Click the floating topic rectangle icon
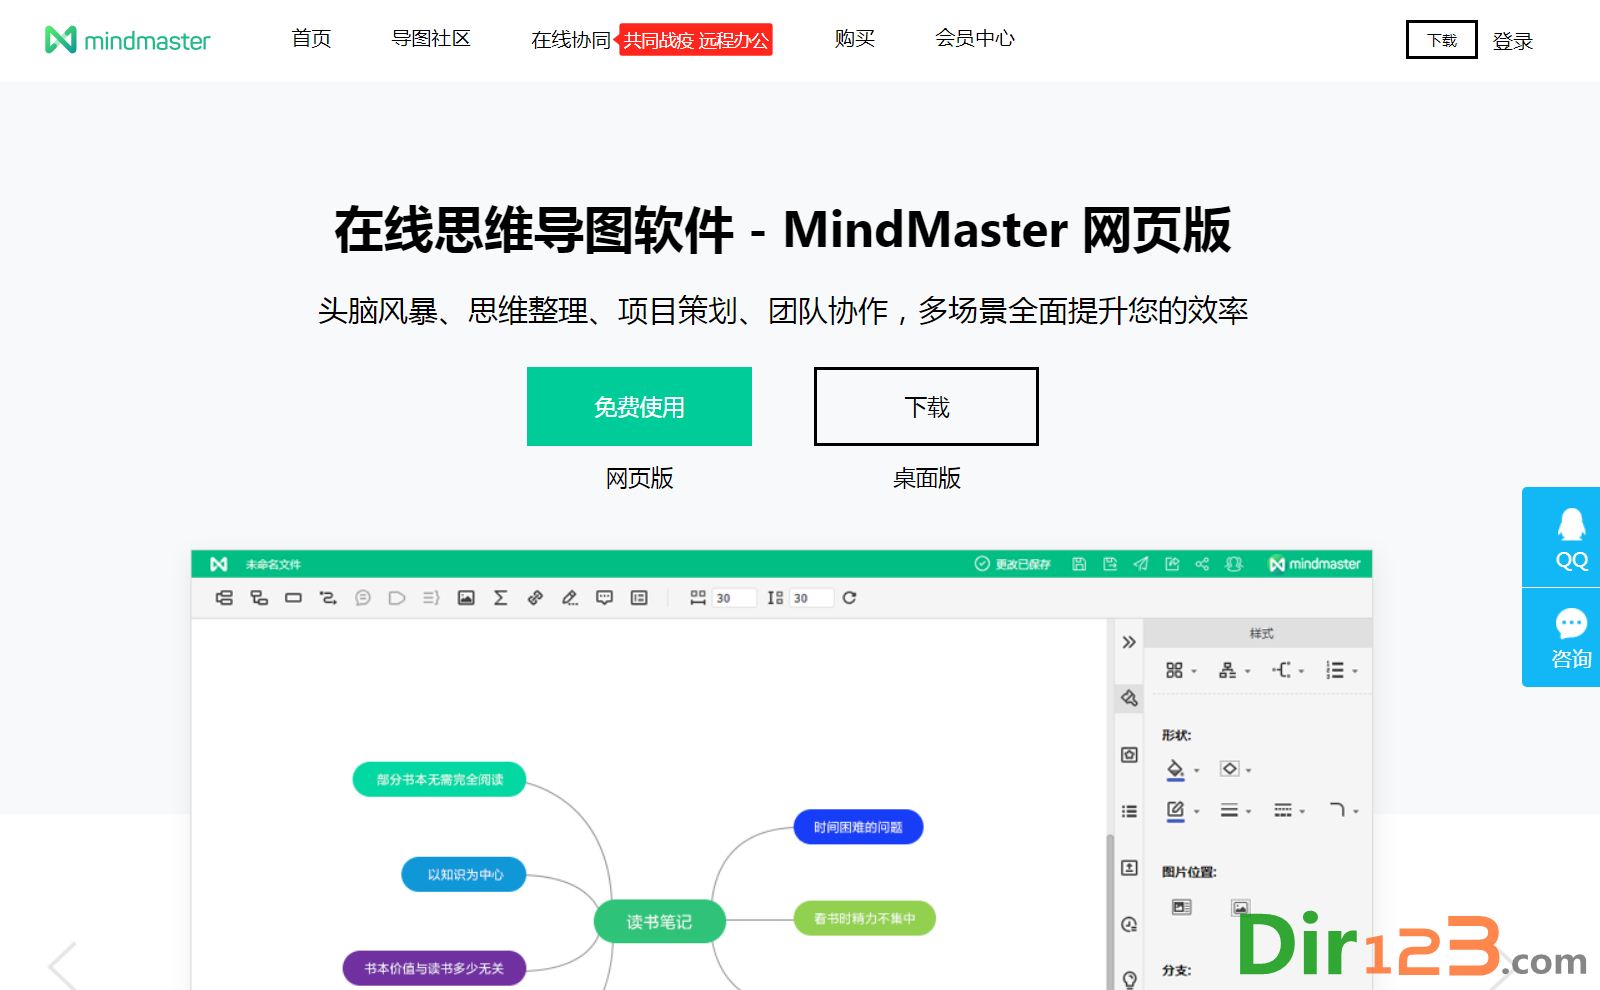 pyautogui.click(x=293, y=598)
